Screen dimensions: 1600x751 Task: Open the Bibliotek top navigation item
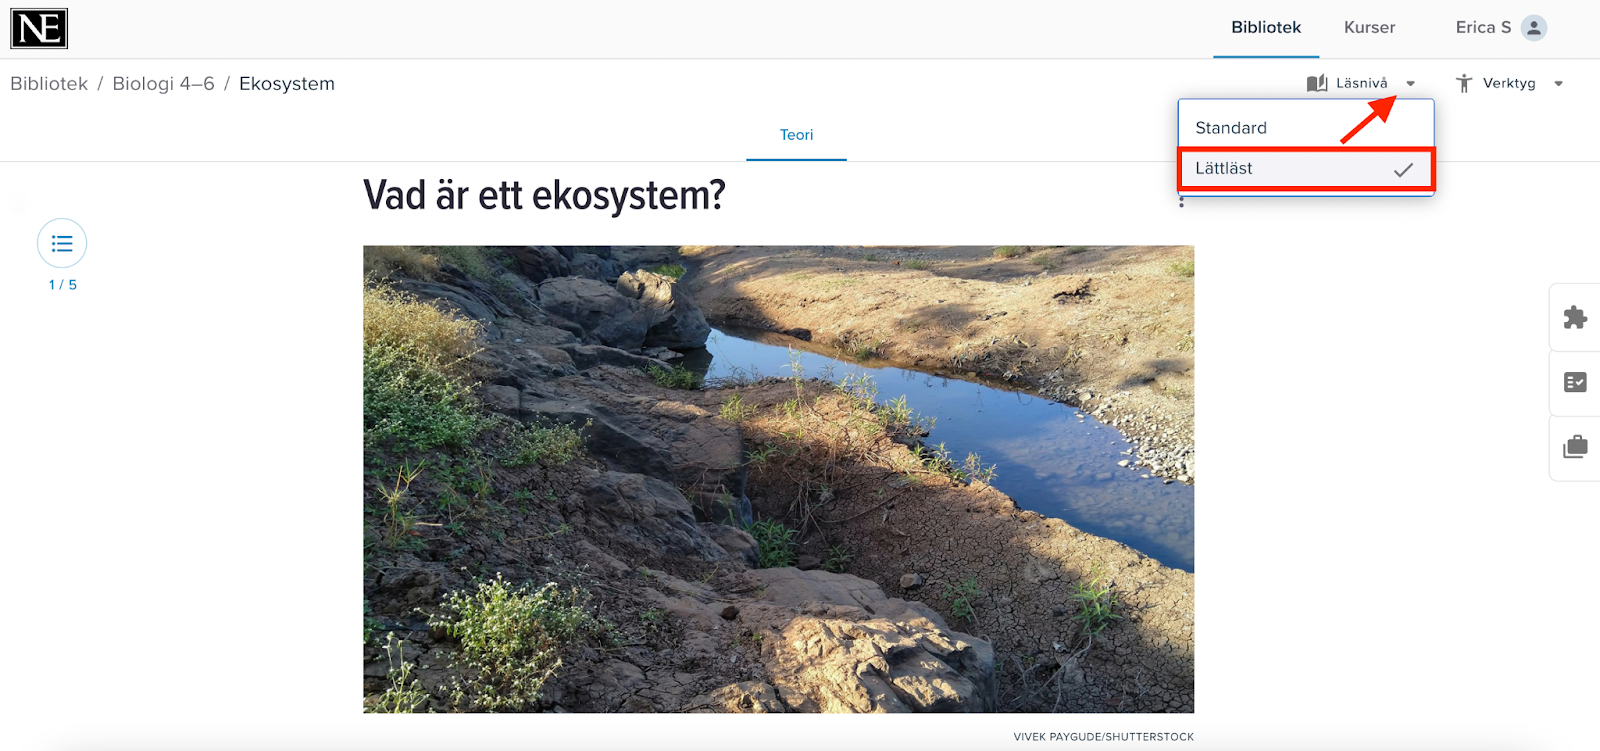pos(1266,28)
